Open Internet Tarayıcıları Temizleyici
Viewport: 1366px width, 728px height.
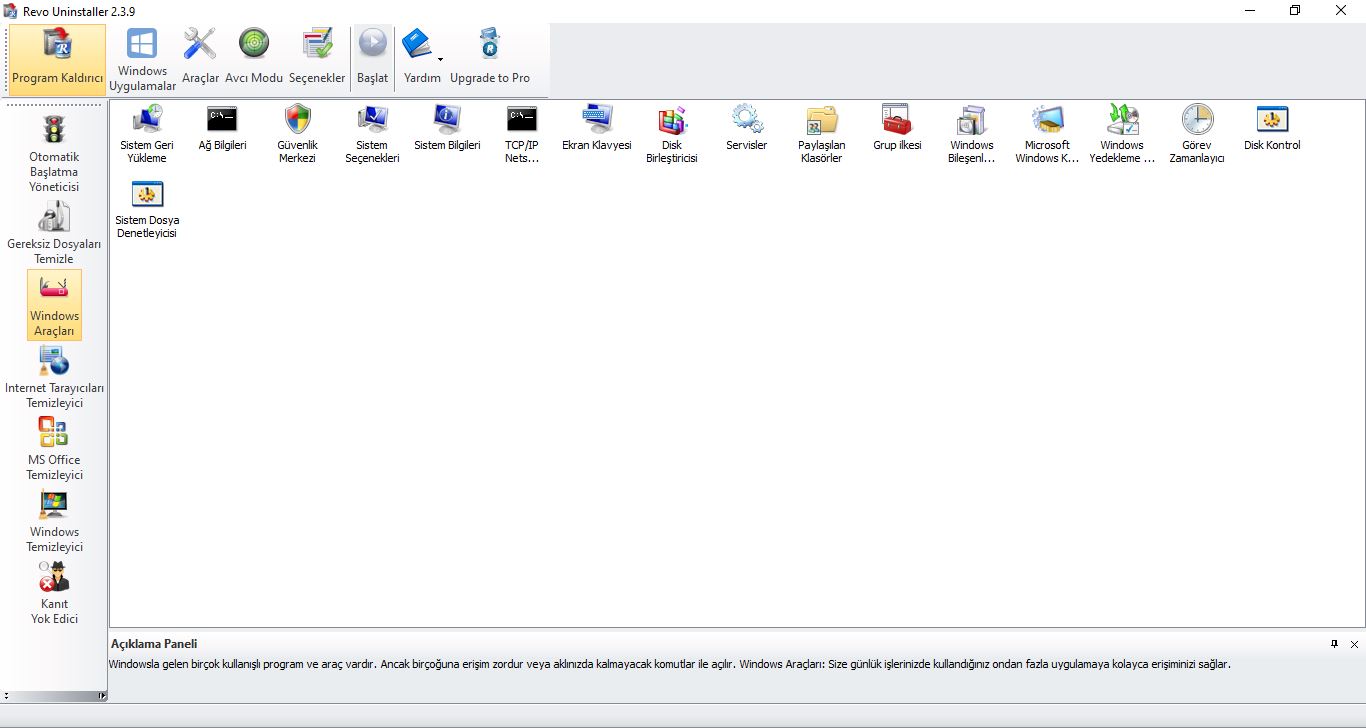click(54, 377)
